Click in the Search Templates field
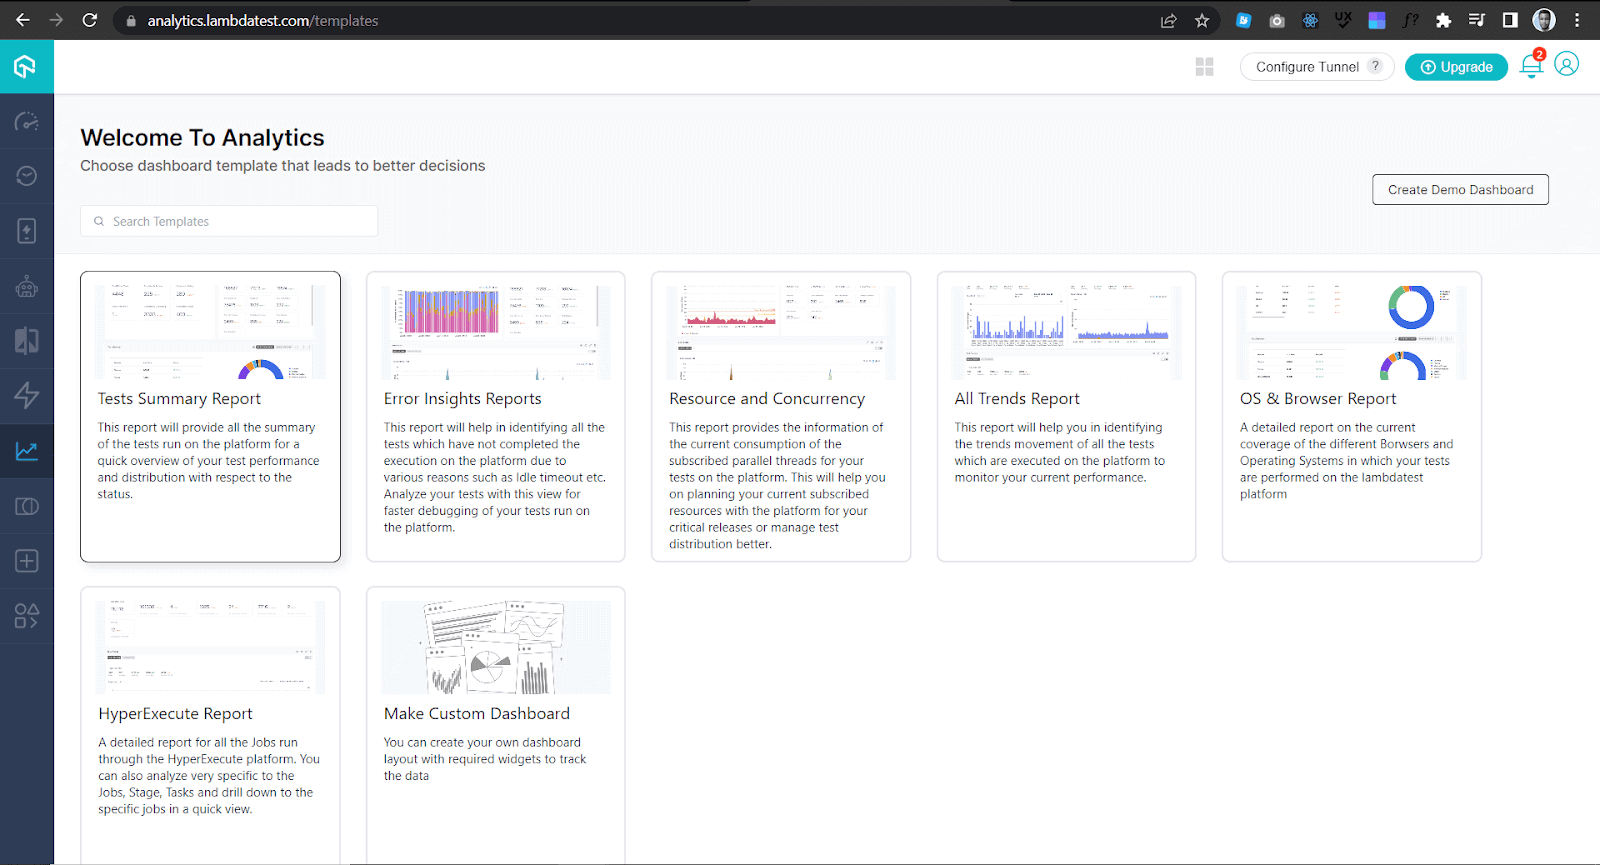Screen dimensions: 1600x865 click(229, 221)
